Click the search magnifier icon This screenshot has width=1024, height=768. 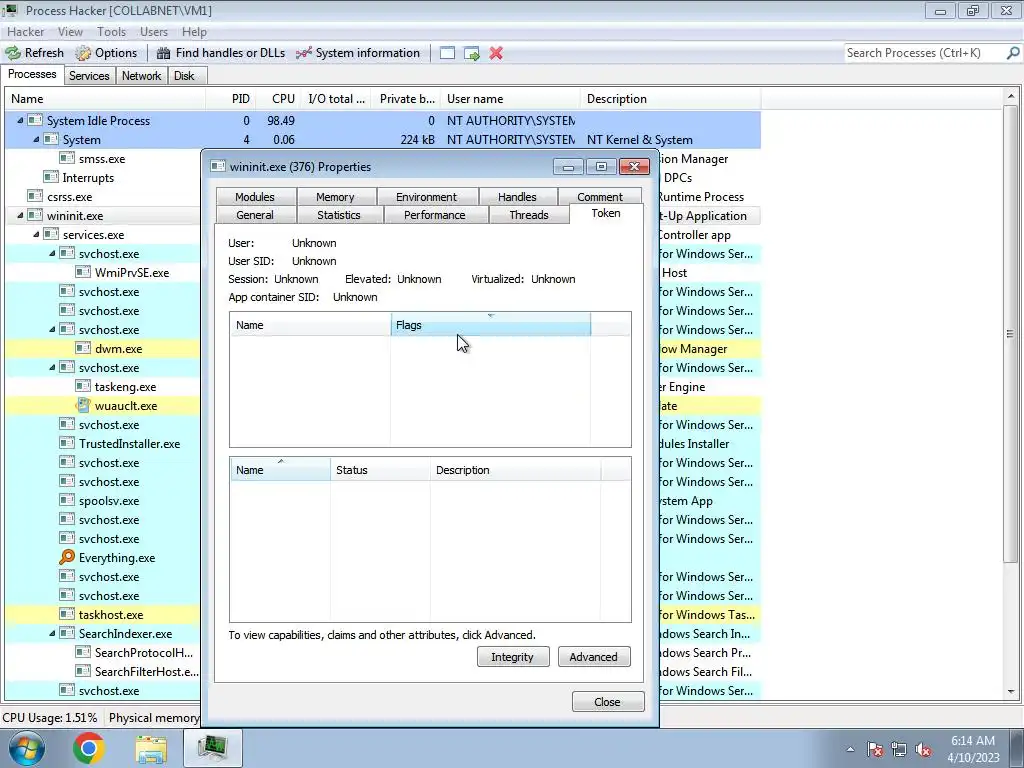(x=1013, y=53)
